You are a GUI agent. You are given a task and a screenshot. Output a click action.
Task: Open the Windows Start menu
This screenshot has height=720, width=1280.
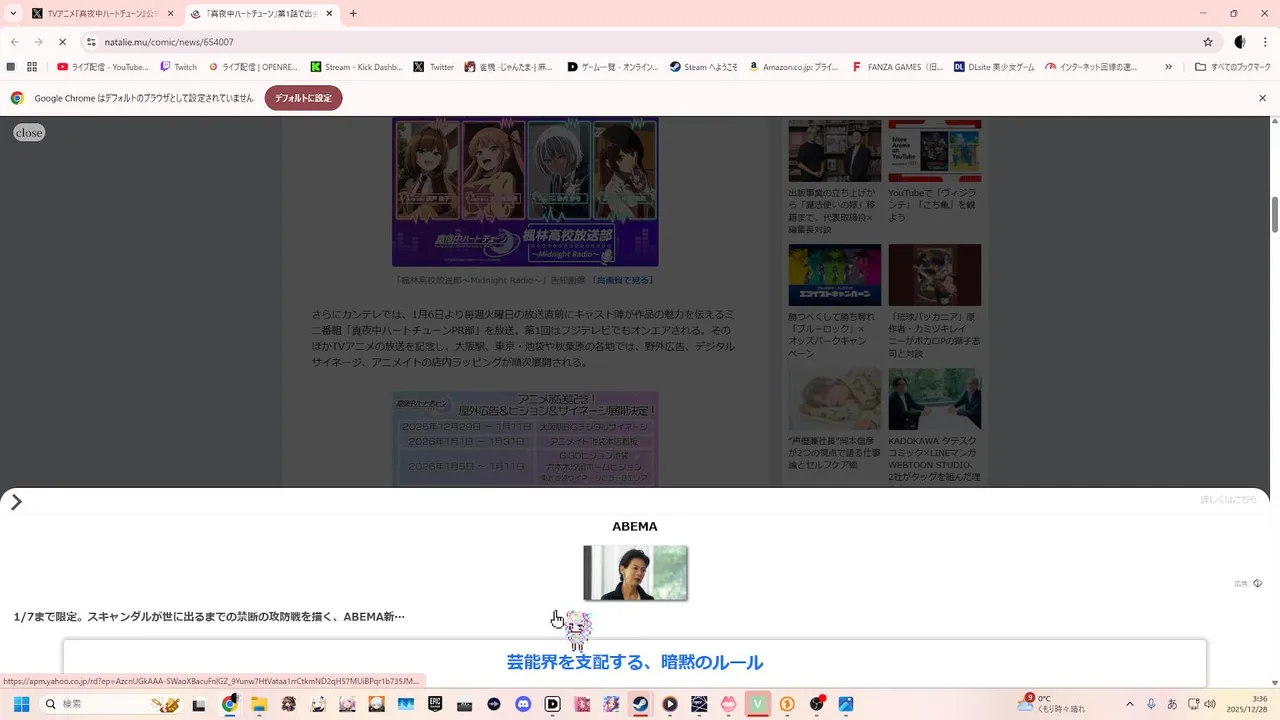[21, 704]
